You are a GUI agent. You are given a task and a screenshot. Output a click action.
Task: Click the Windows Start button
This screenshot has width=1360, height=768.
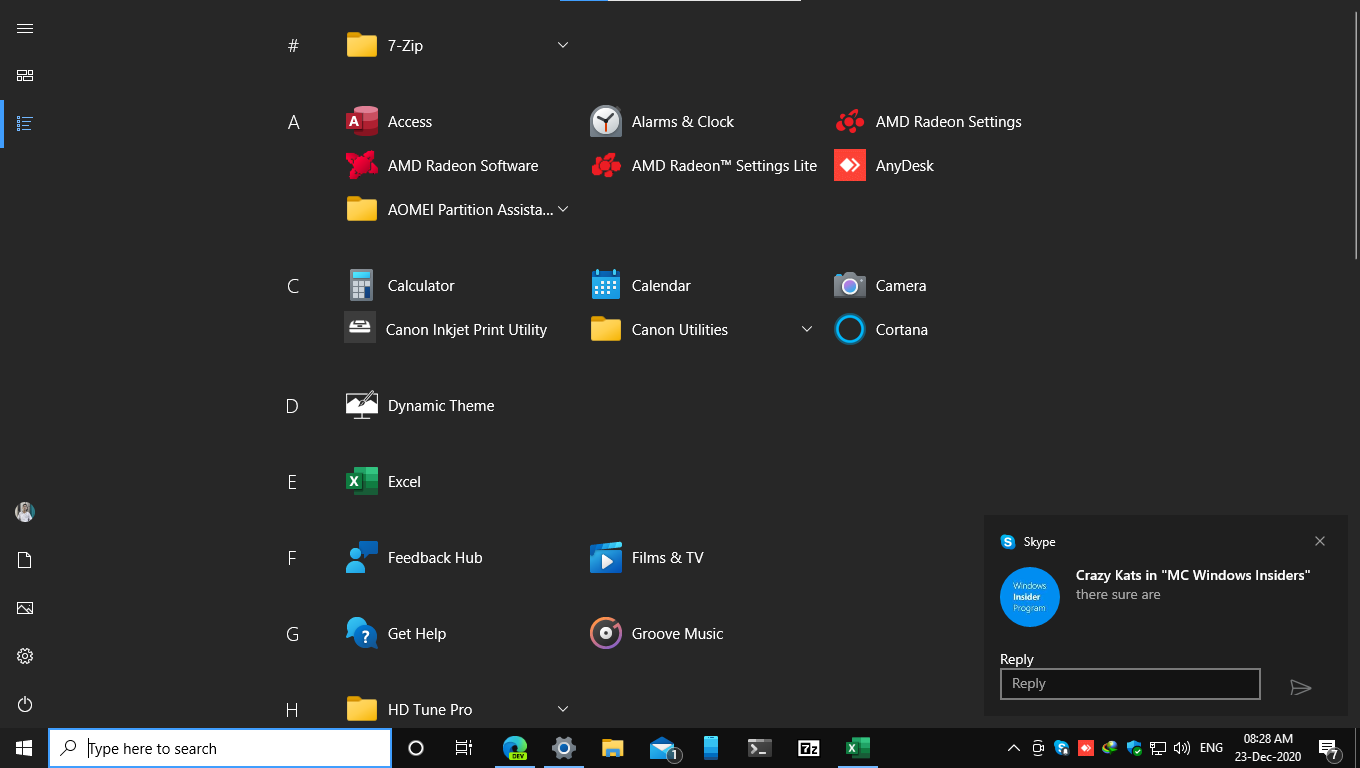click(24, 748)
